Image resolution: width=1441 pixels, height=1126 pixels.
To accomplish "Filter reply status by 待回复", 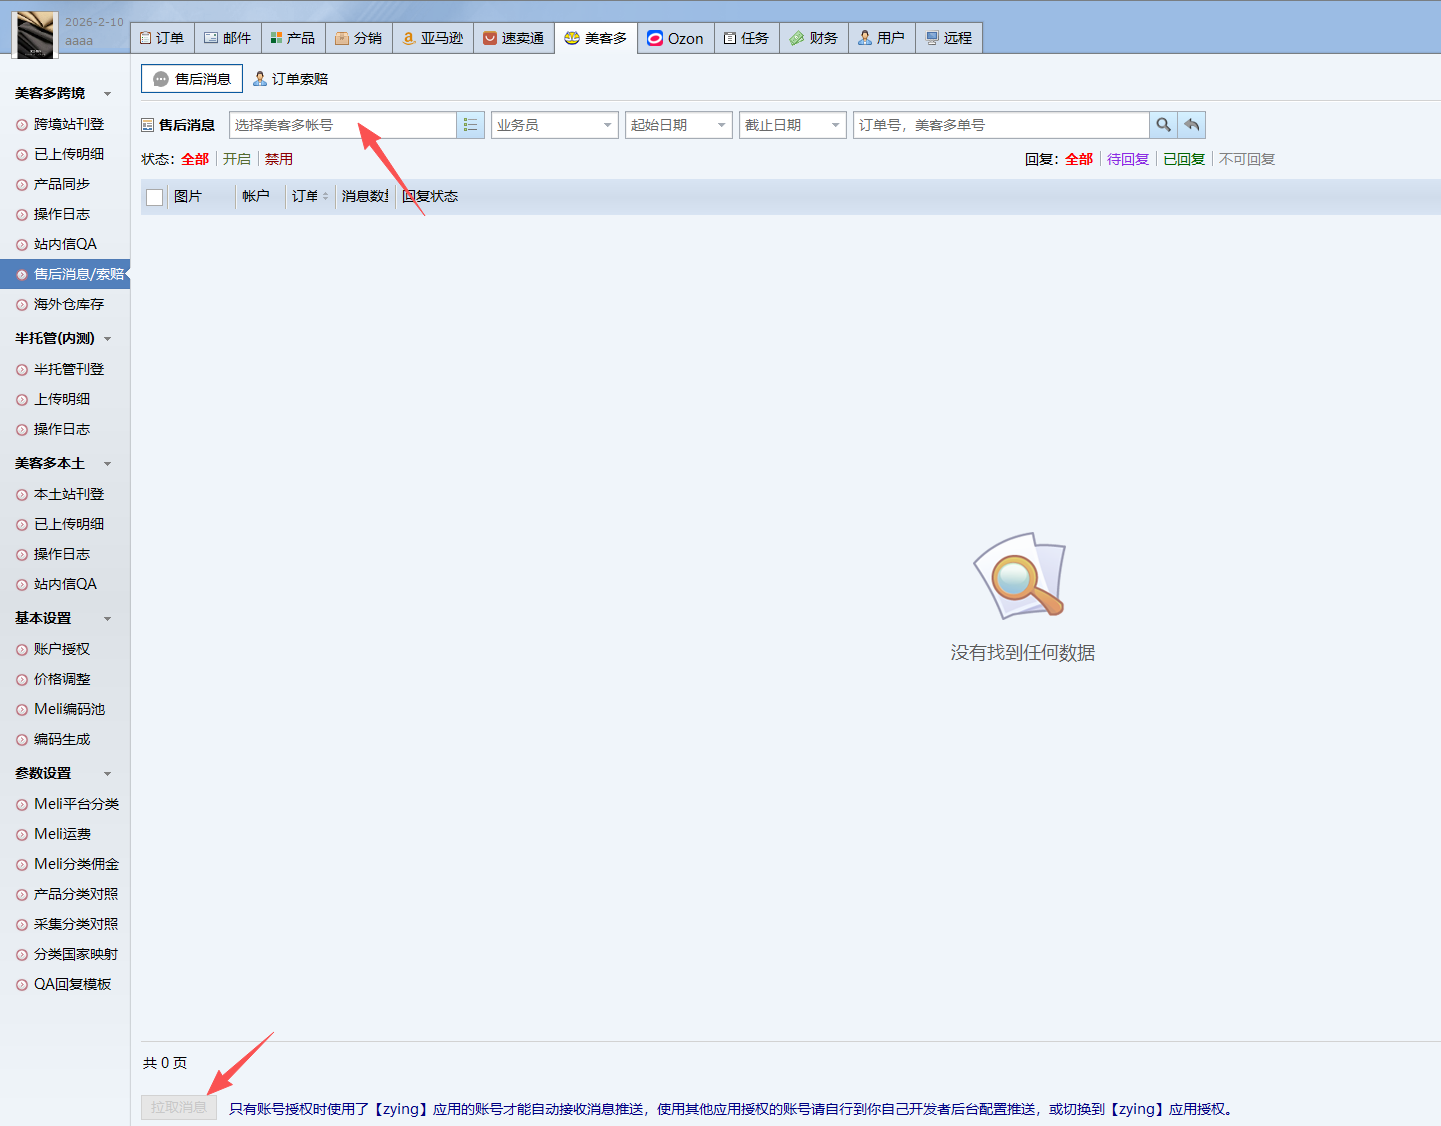I will (x=1128, y=159).
